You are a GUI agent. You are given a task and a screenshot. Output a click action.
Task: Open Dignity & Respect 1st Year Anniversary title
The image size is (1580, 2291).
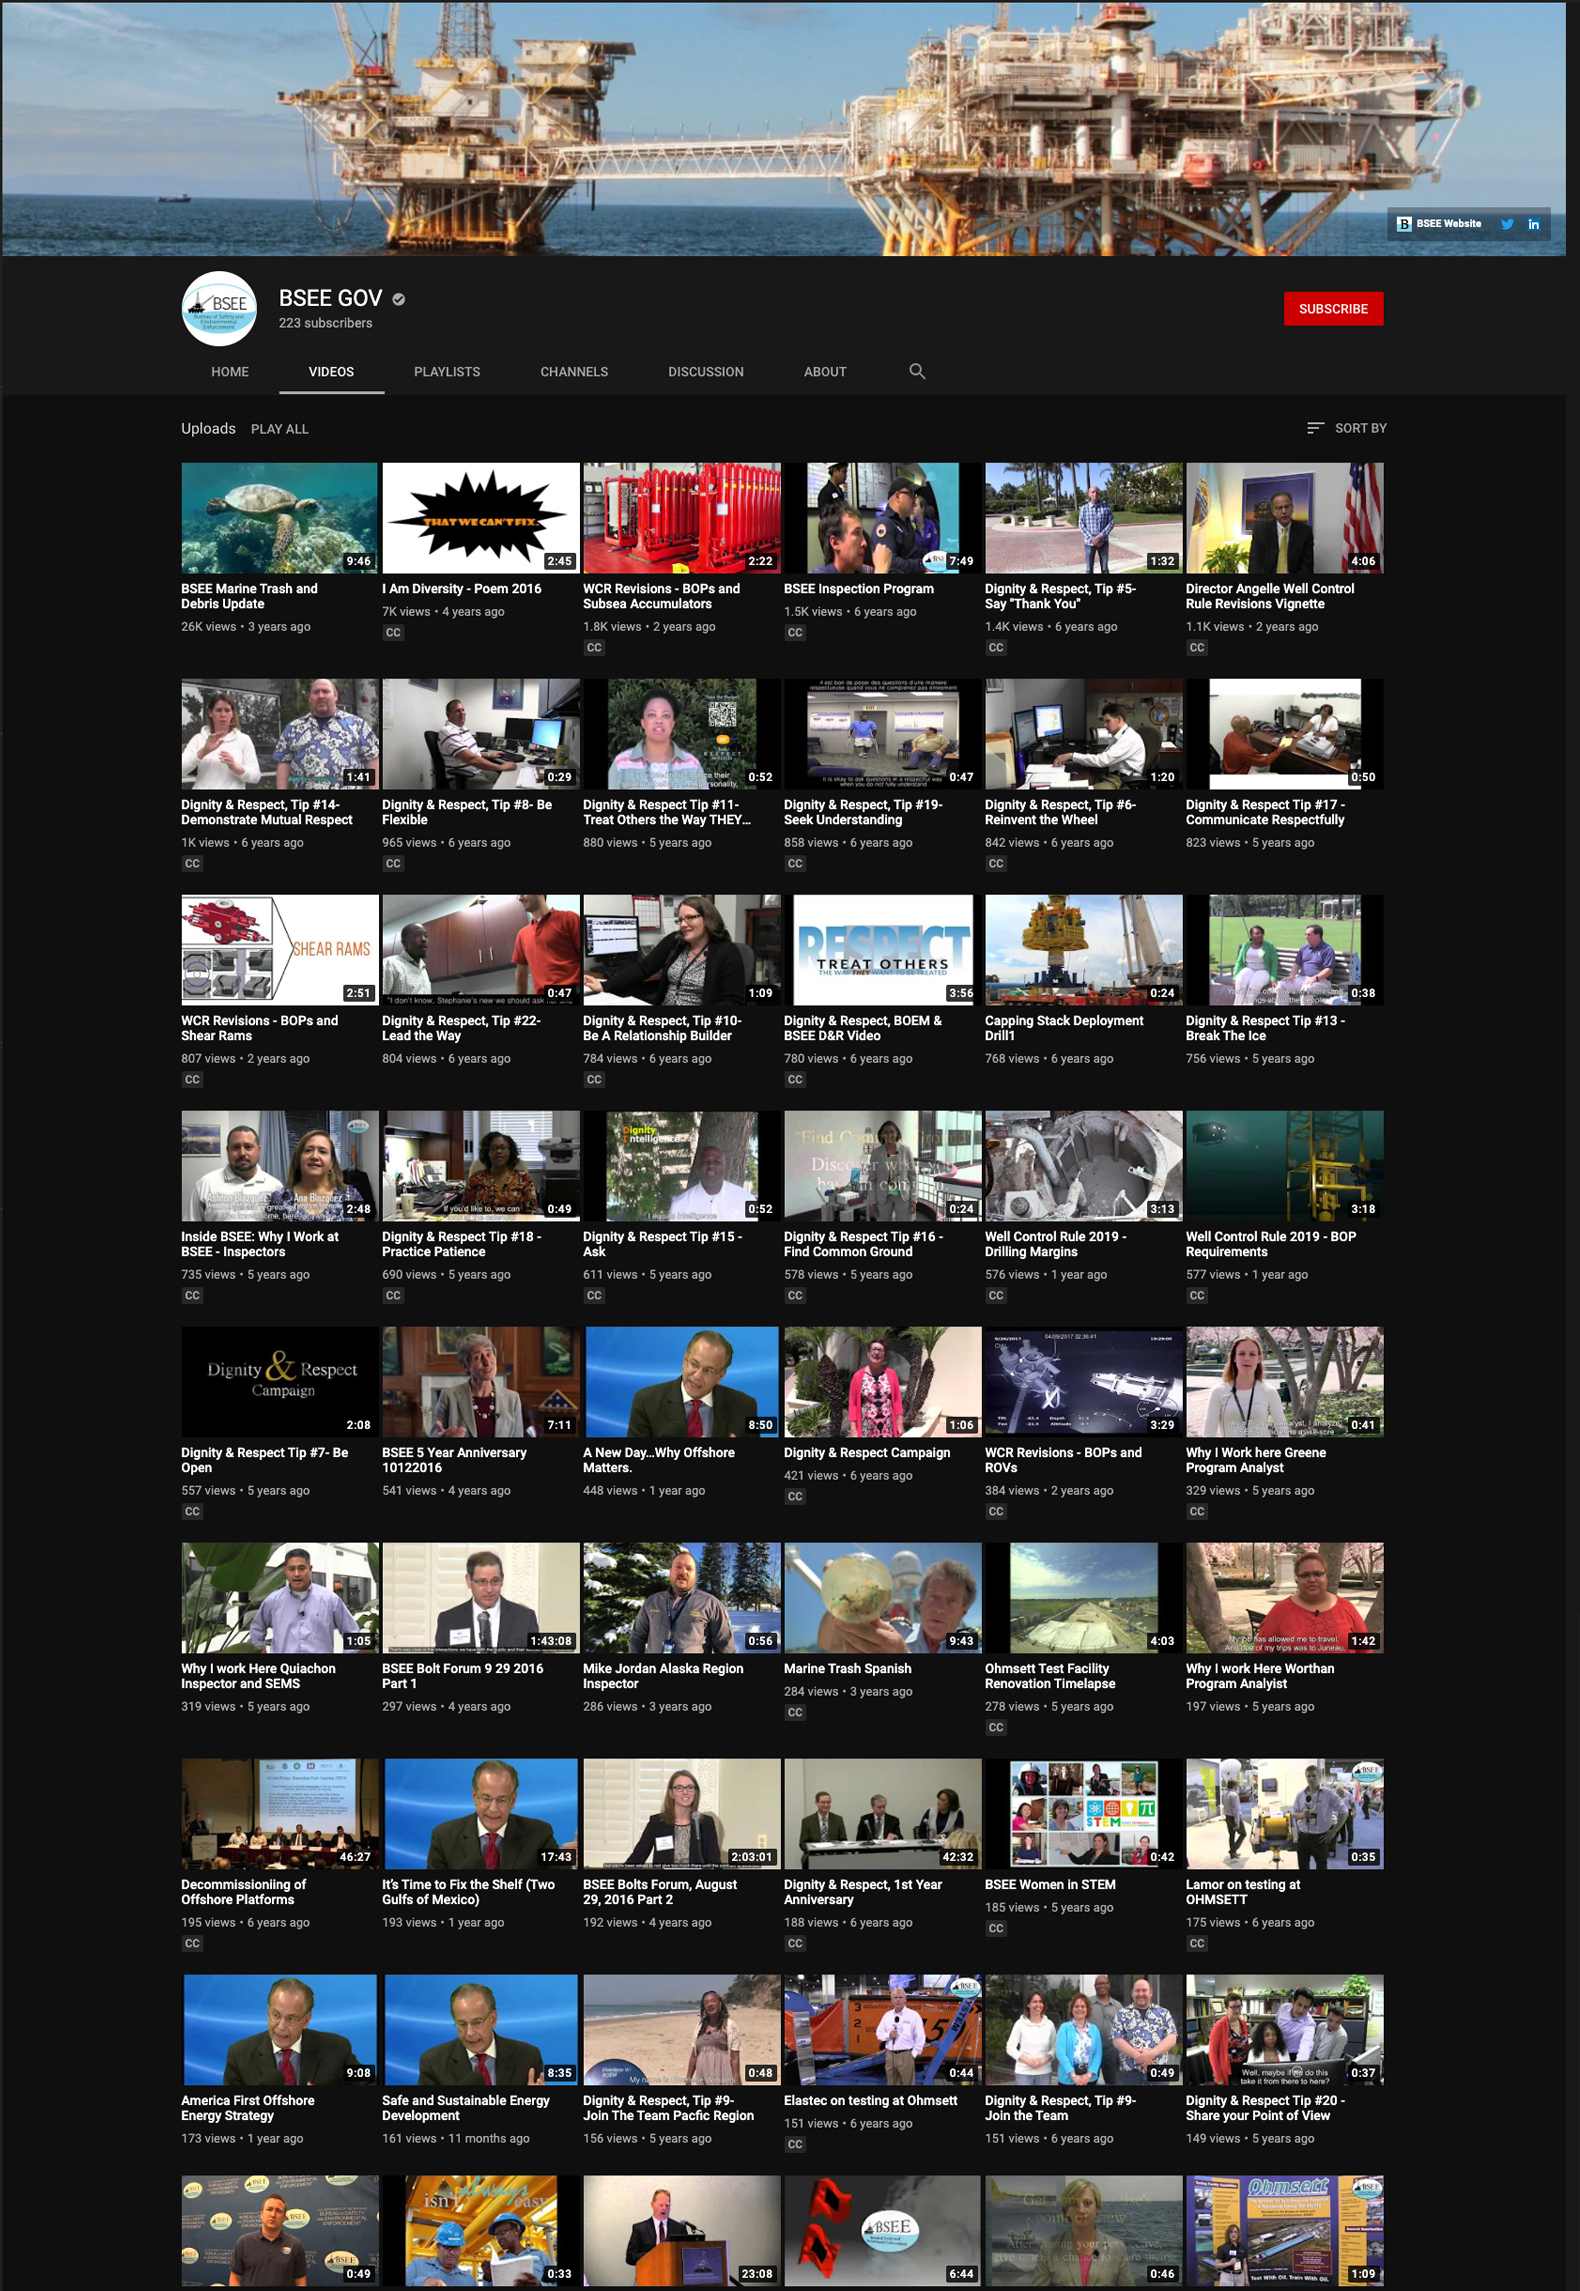tap(863, 1892)
